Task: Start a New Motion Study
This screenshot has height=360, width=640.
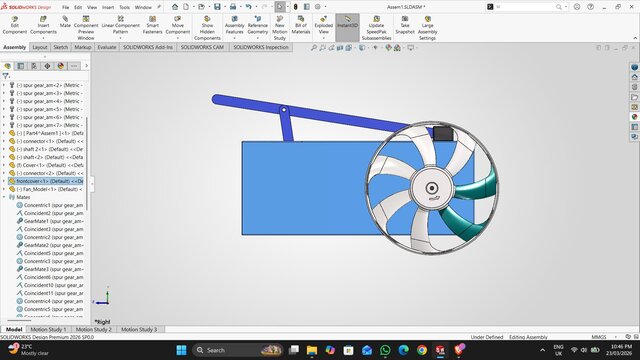Action: click(280, 28)
